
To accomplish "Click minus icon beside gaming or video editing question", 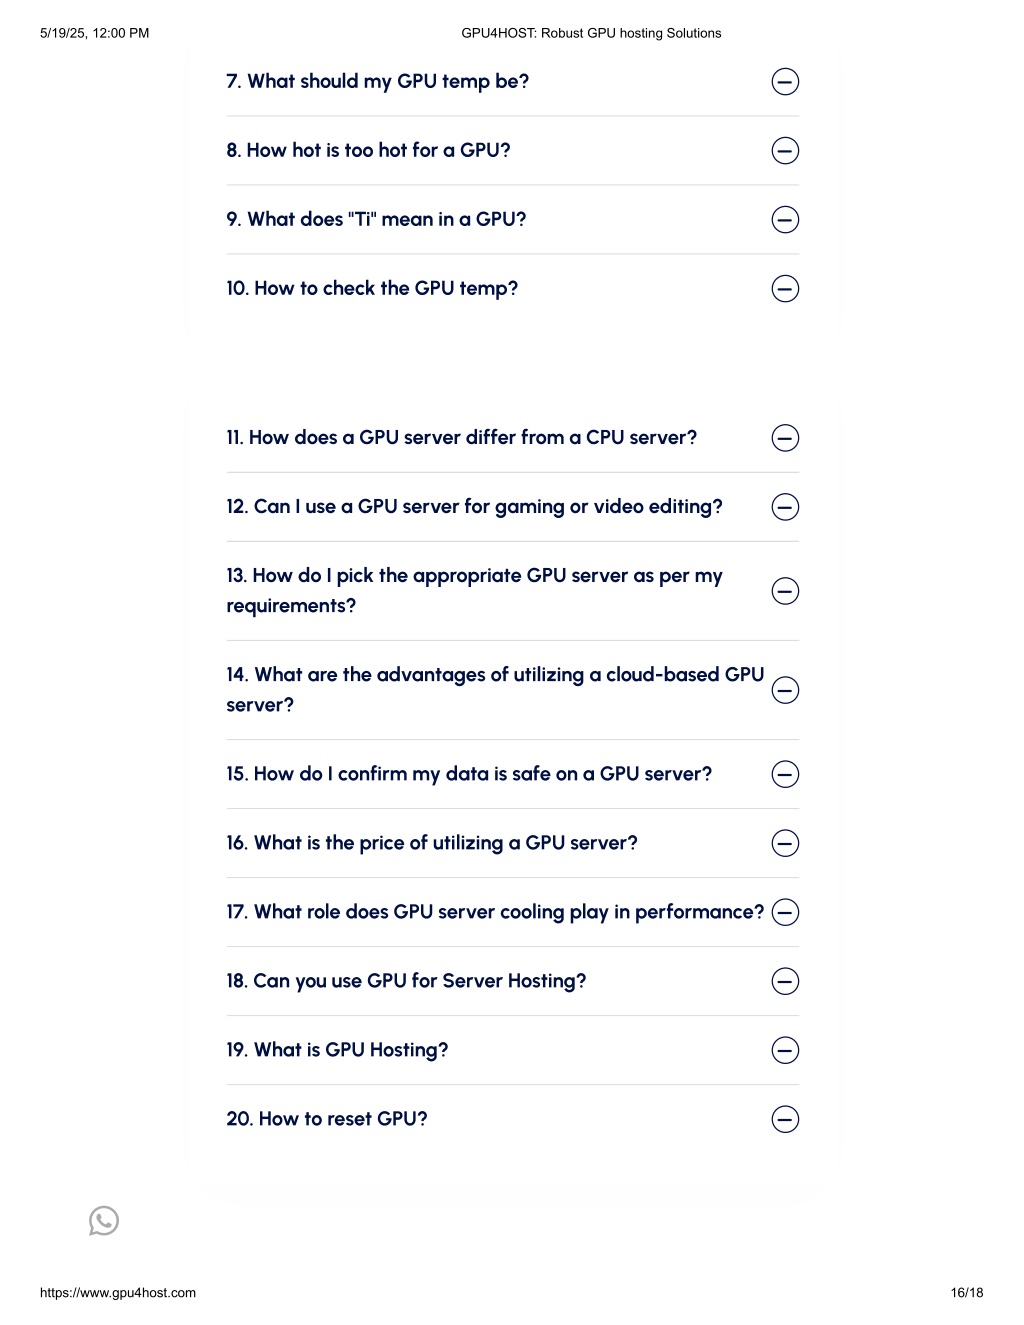I will pyautogui.click(x=786, y=507).
